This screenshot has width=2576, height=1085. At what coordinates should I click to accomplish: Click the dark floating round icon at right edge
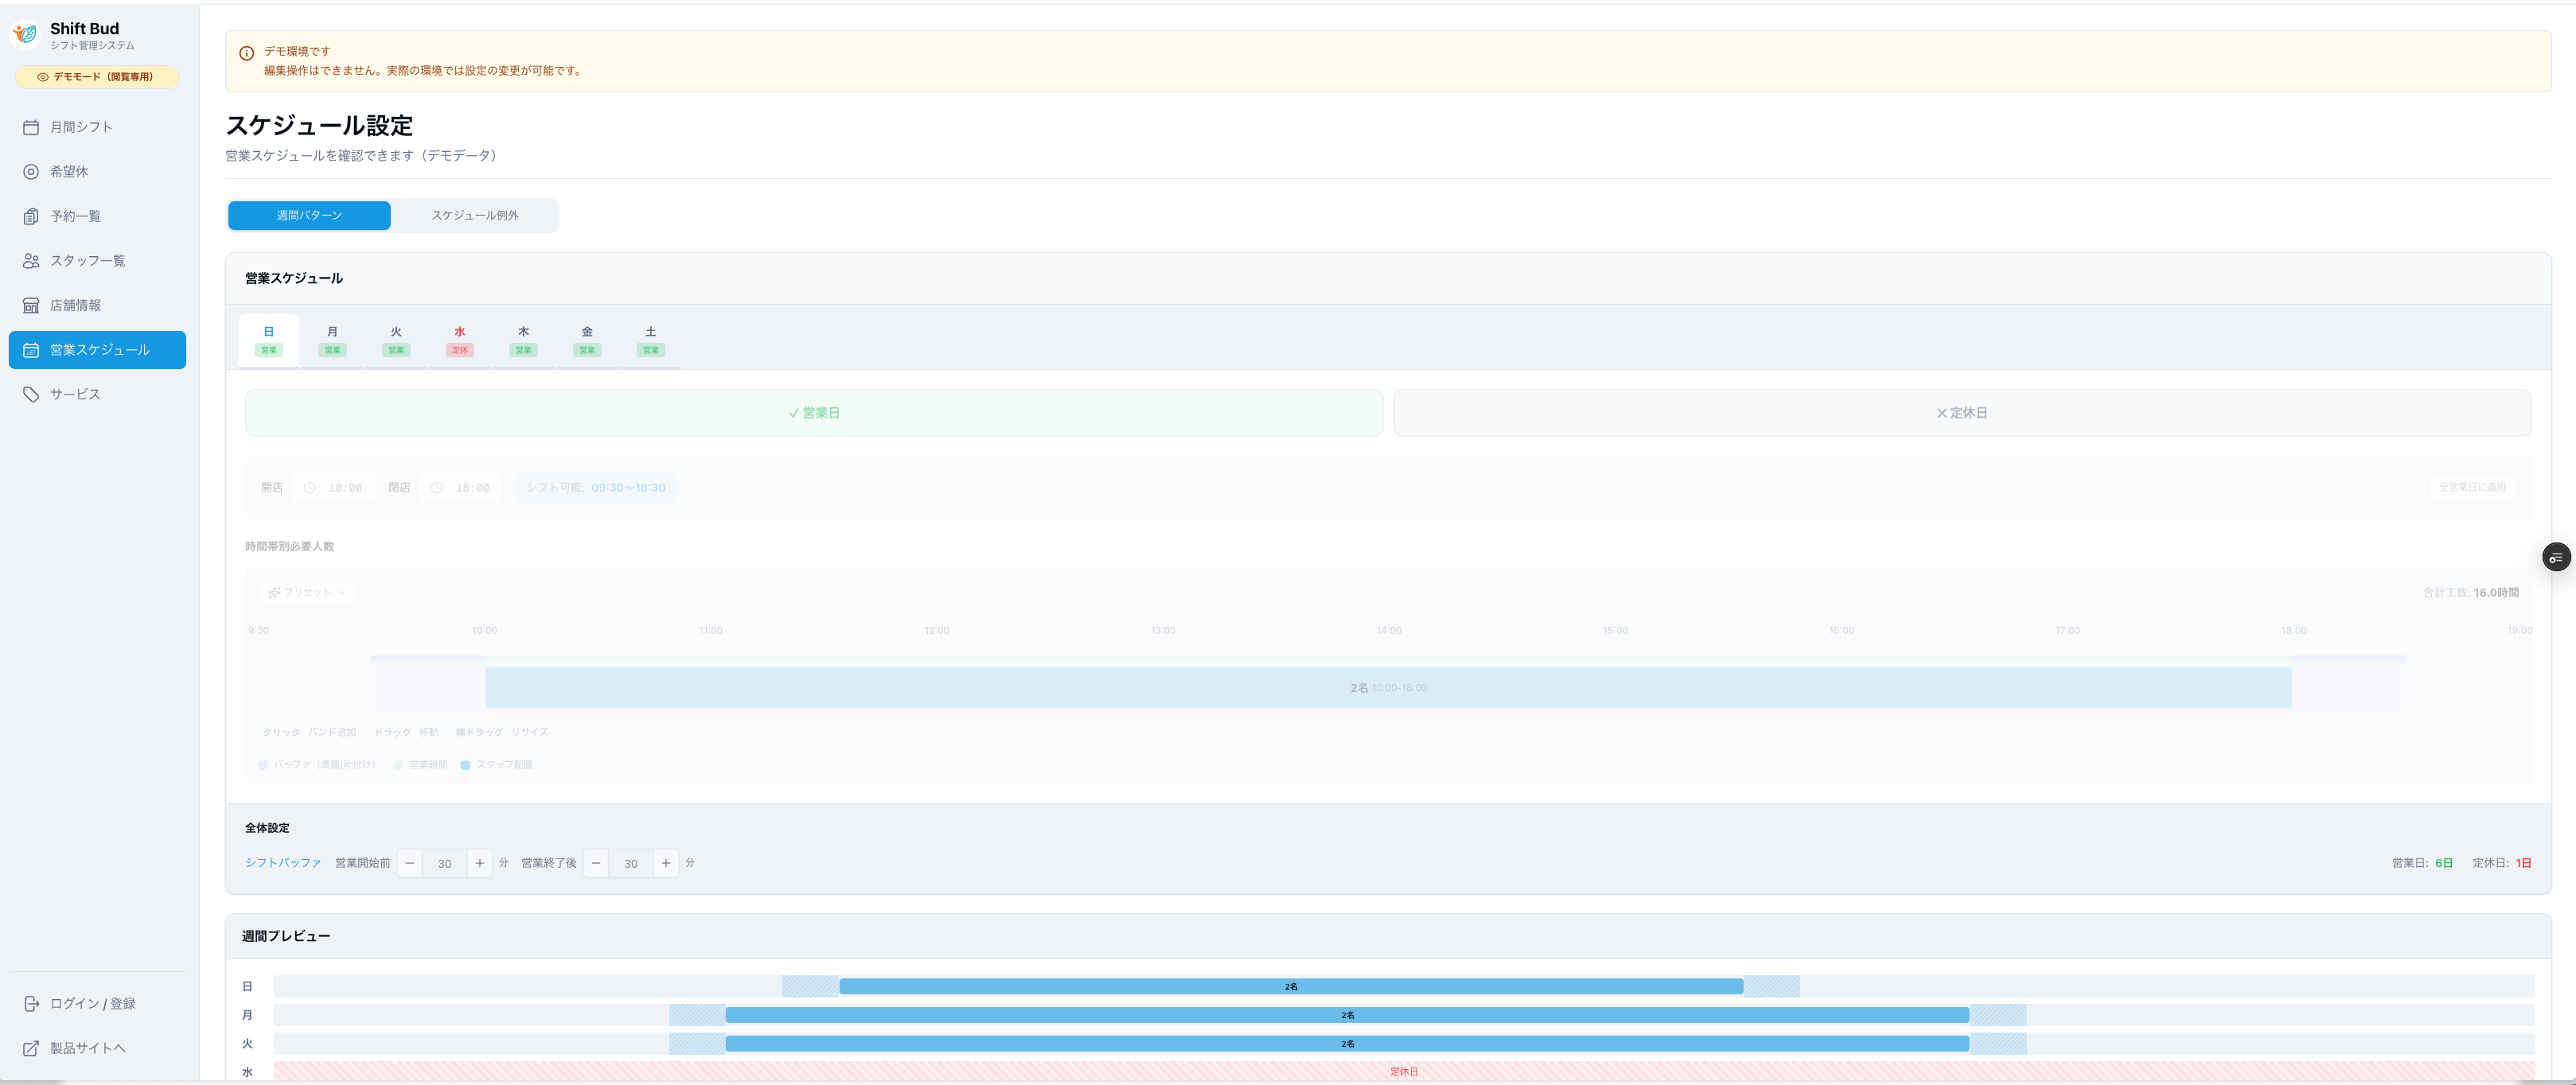pos(2556,557)
